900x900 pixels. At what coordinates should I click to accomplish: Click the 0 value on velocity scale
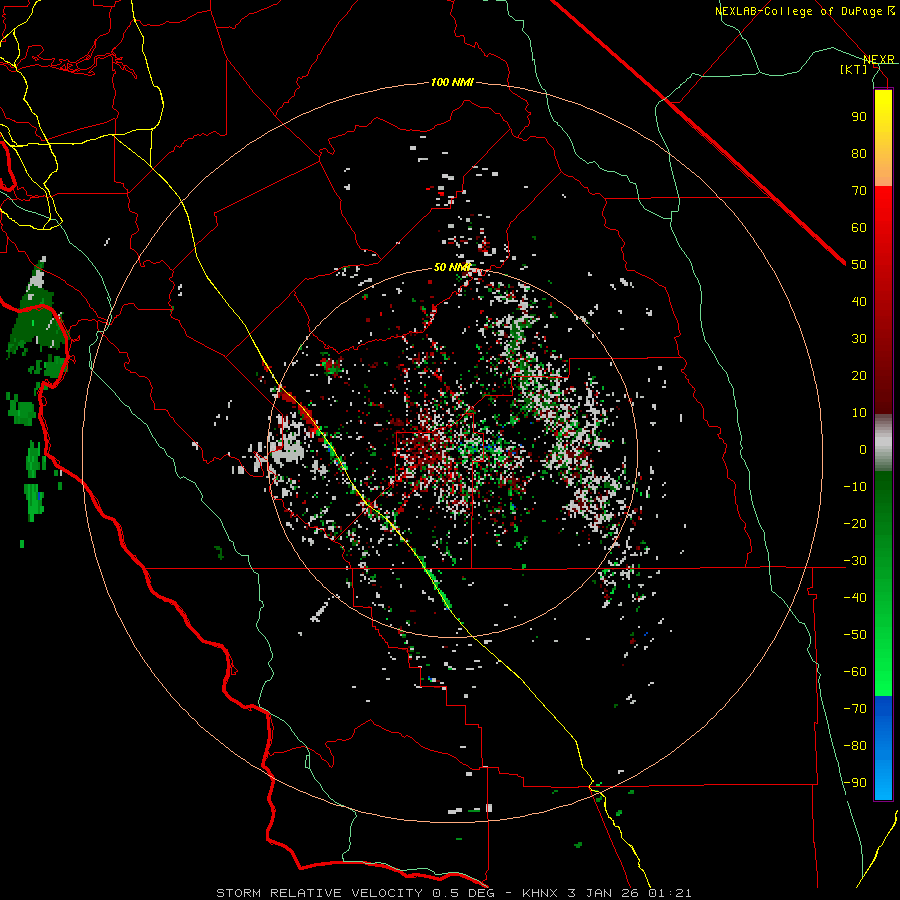click(863, 449)
